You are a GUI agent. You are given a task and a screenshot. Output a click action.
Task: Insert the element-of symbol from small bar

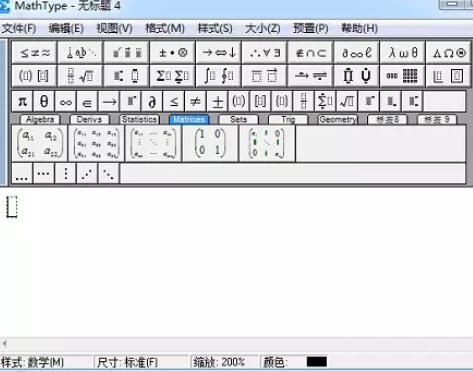click(87, 101)
